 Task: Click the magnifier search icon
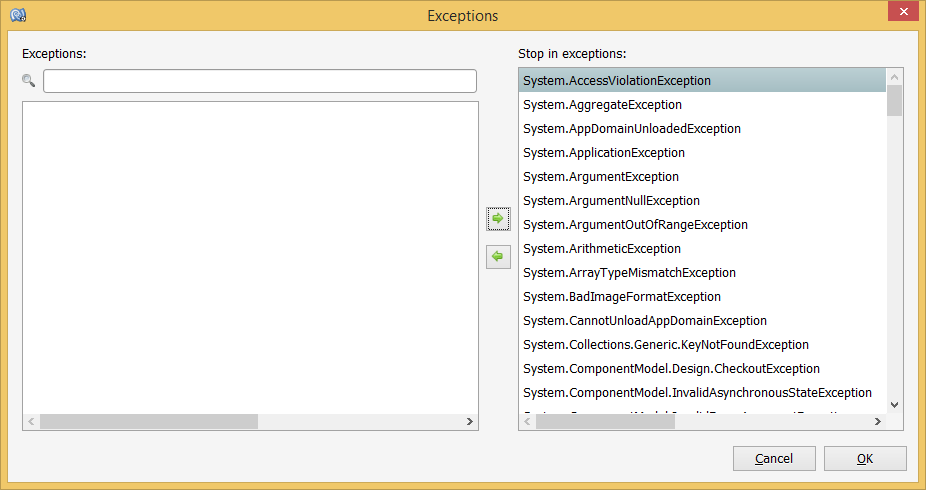pos(29,80)
